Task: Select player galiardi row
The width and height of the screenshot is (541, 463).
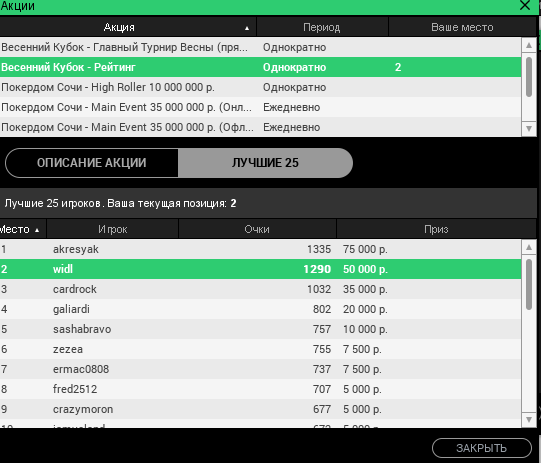Action: pyautogui.click(x=260, y=309)
